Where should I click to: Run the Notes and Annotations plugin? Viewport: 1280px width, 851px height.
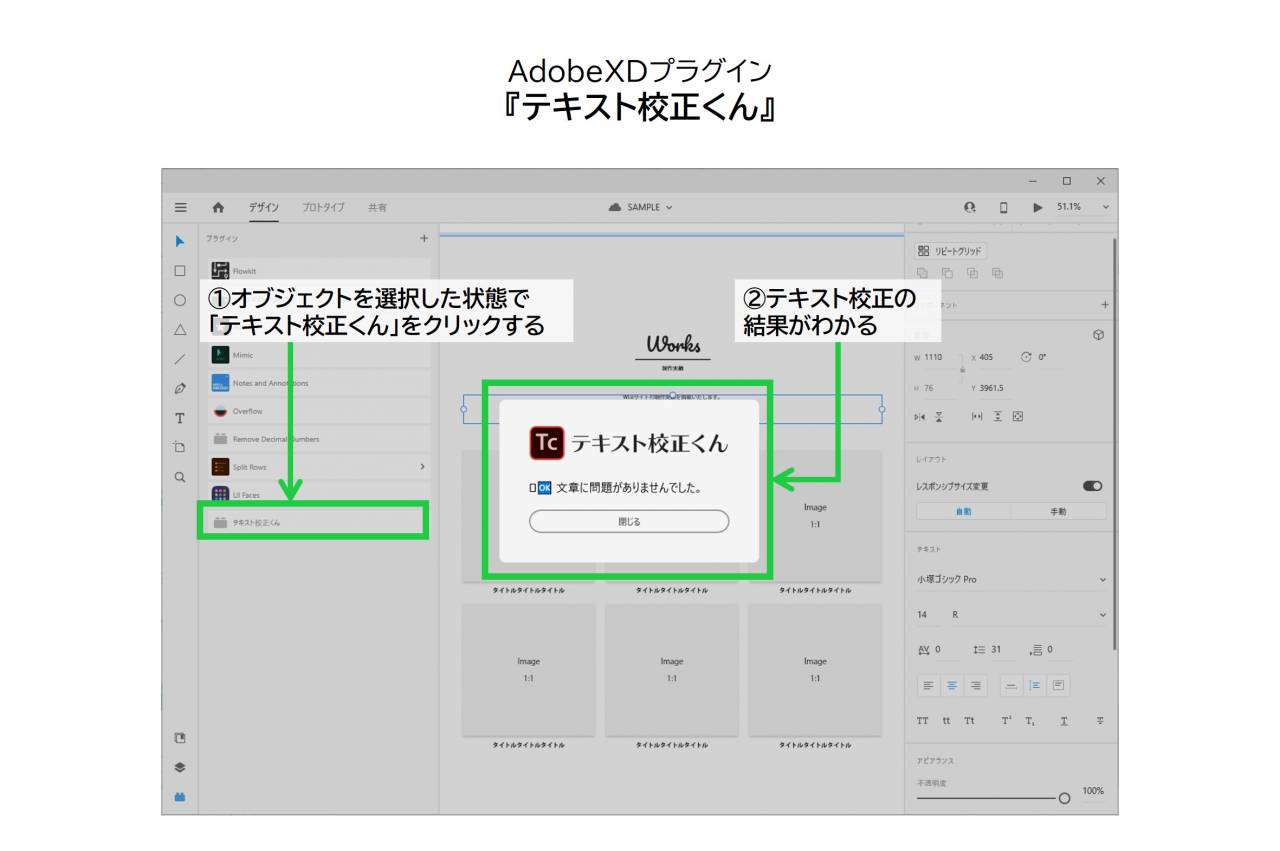(x=319, y=383)
